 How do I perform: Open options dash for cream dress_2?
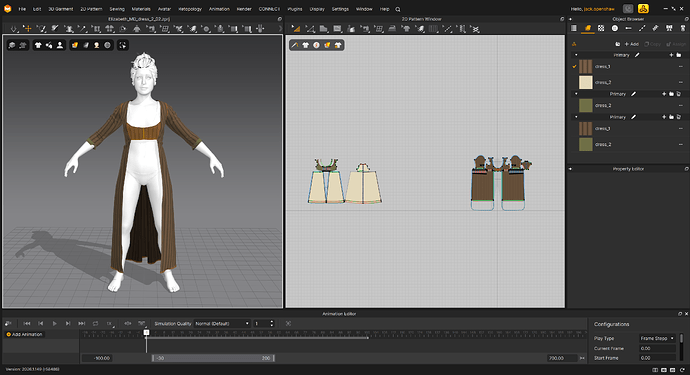pos(681,82)
